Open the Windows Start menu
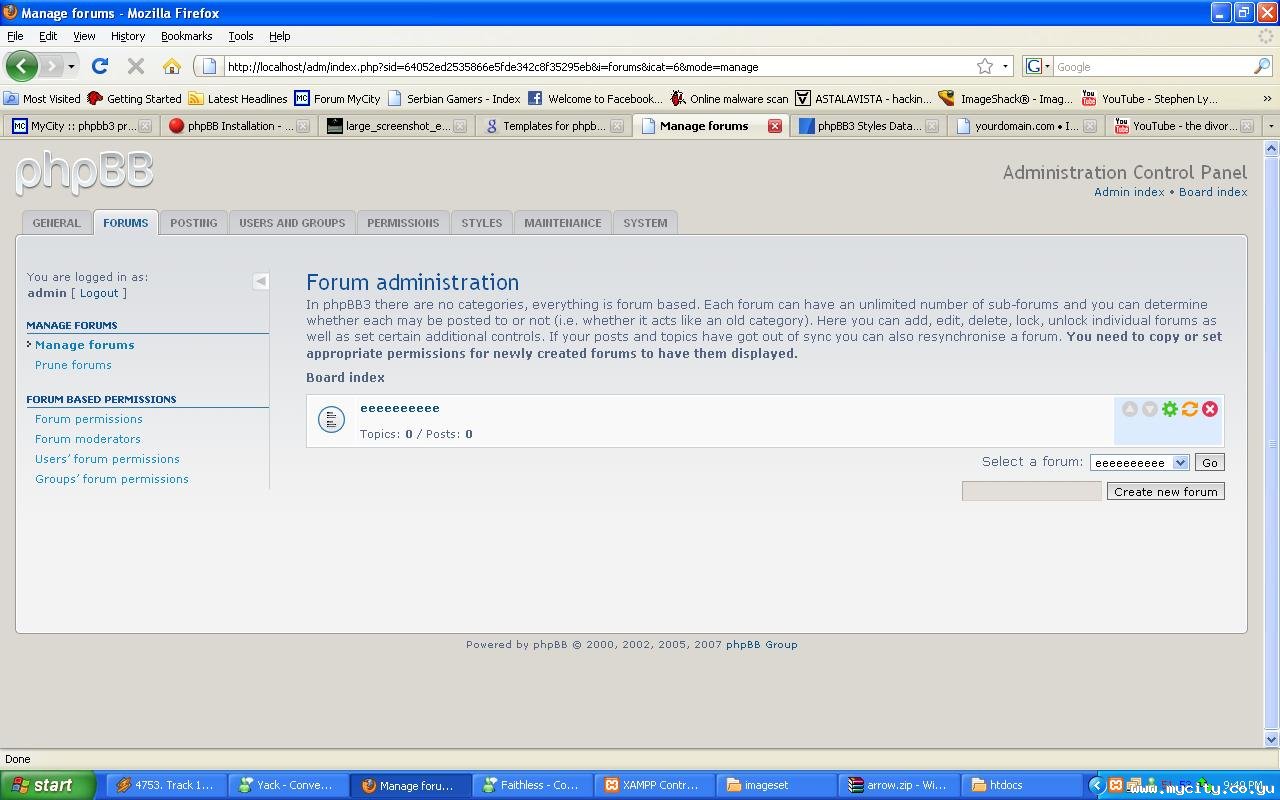The width and height of the screenshot is (1280, 800). (48, 785)
